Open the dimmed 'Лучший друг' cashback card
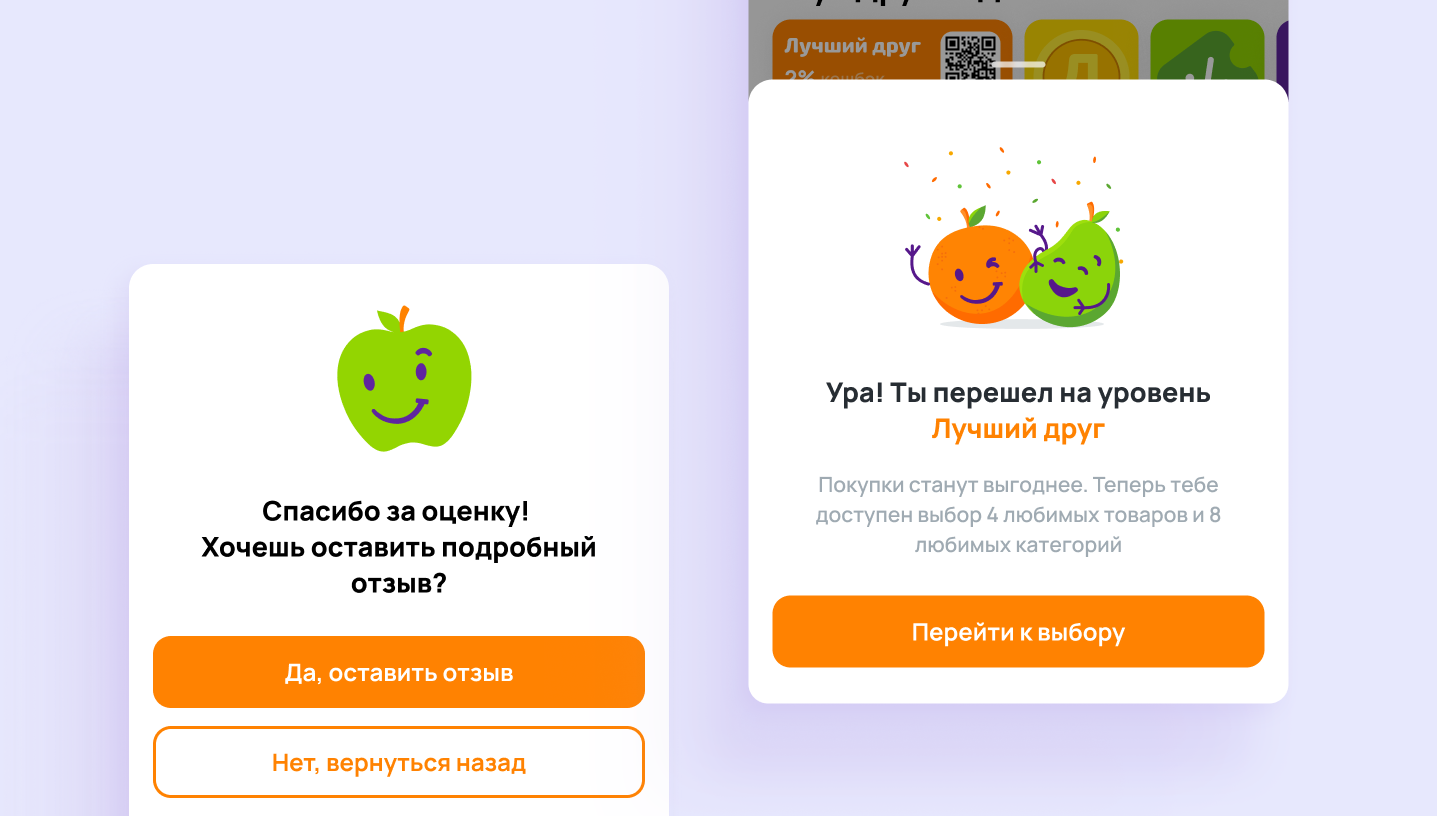1437x816 pixels. (x=892, y=50)
